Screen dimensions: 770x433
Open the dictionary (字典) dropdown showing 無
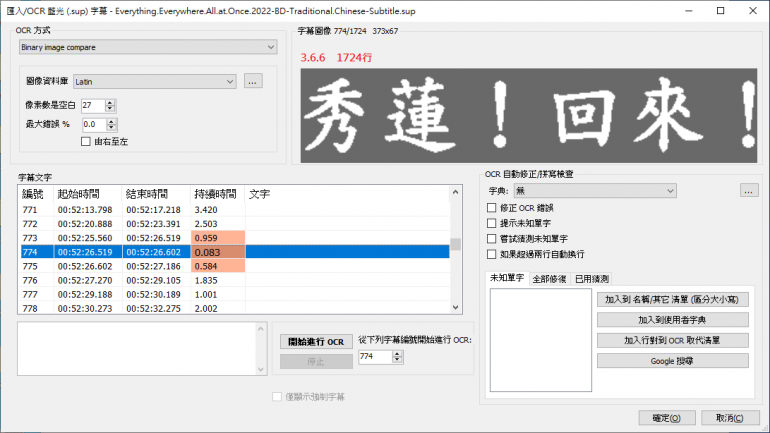pos(595,190)
